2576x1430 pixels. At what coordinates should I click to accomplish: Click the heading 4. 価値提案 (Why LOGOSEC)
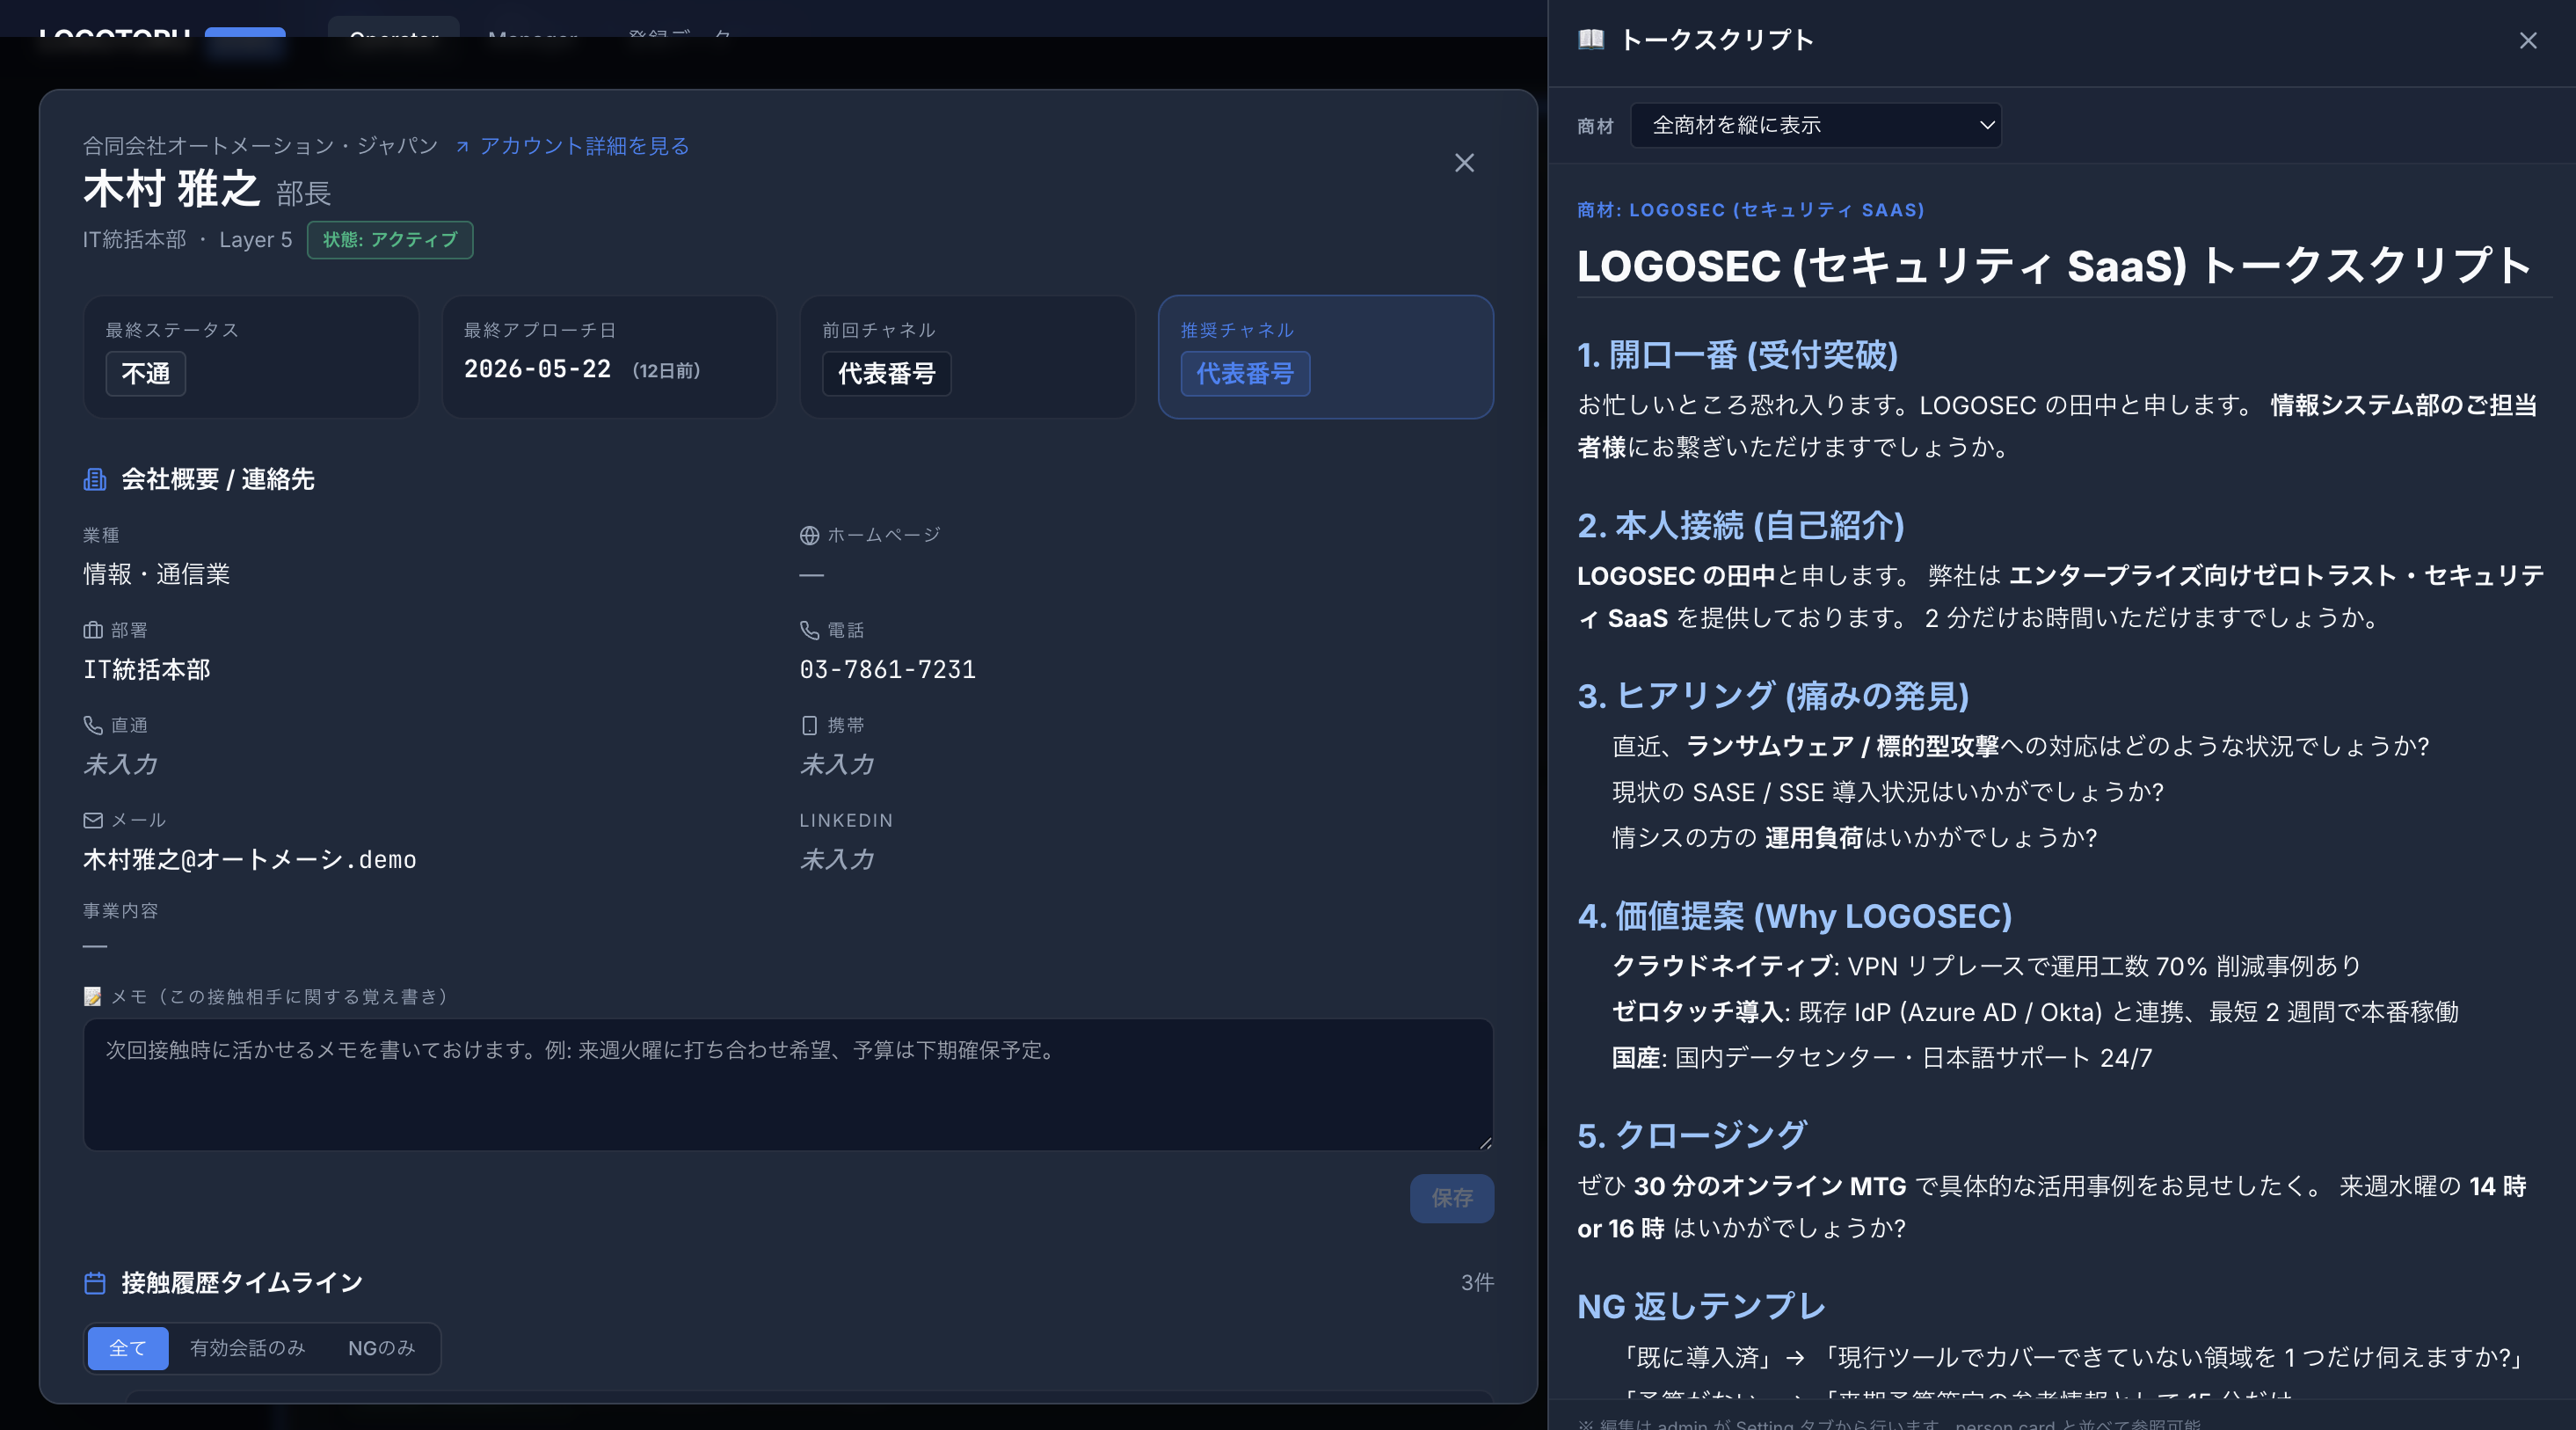pyautogui.click(x=1794, y=916)
